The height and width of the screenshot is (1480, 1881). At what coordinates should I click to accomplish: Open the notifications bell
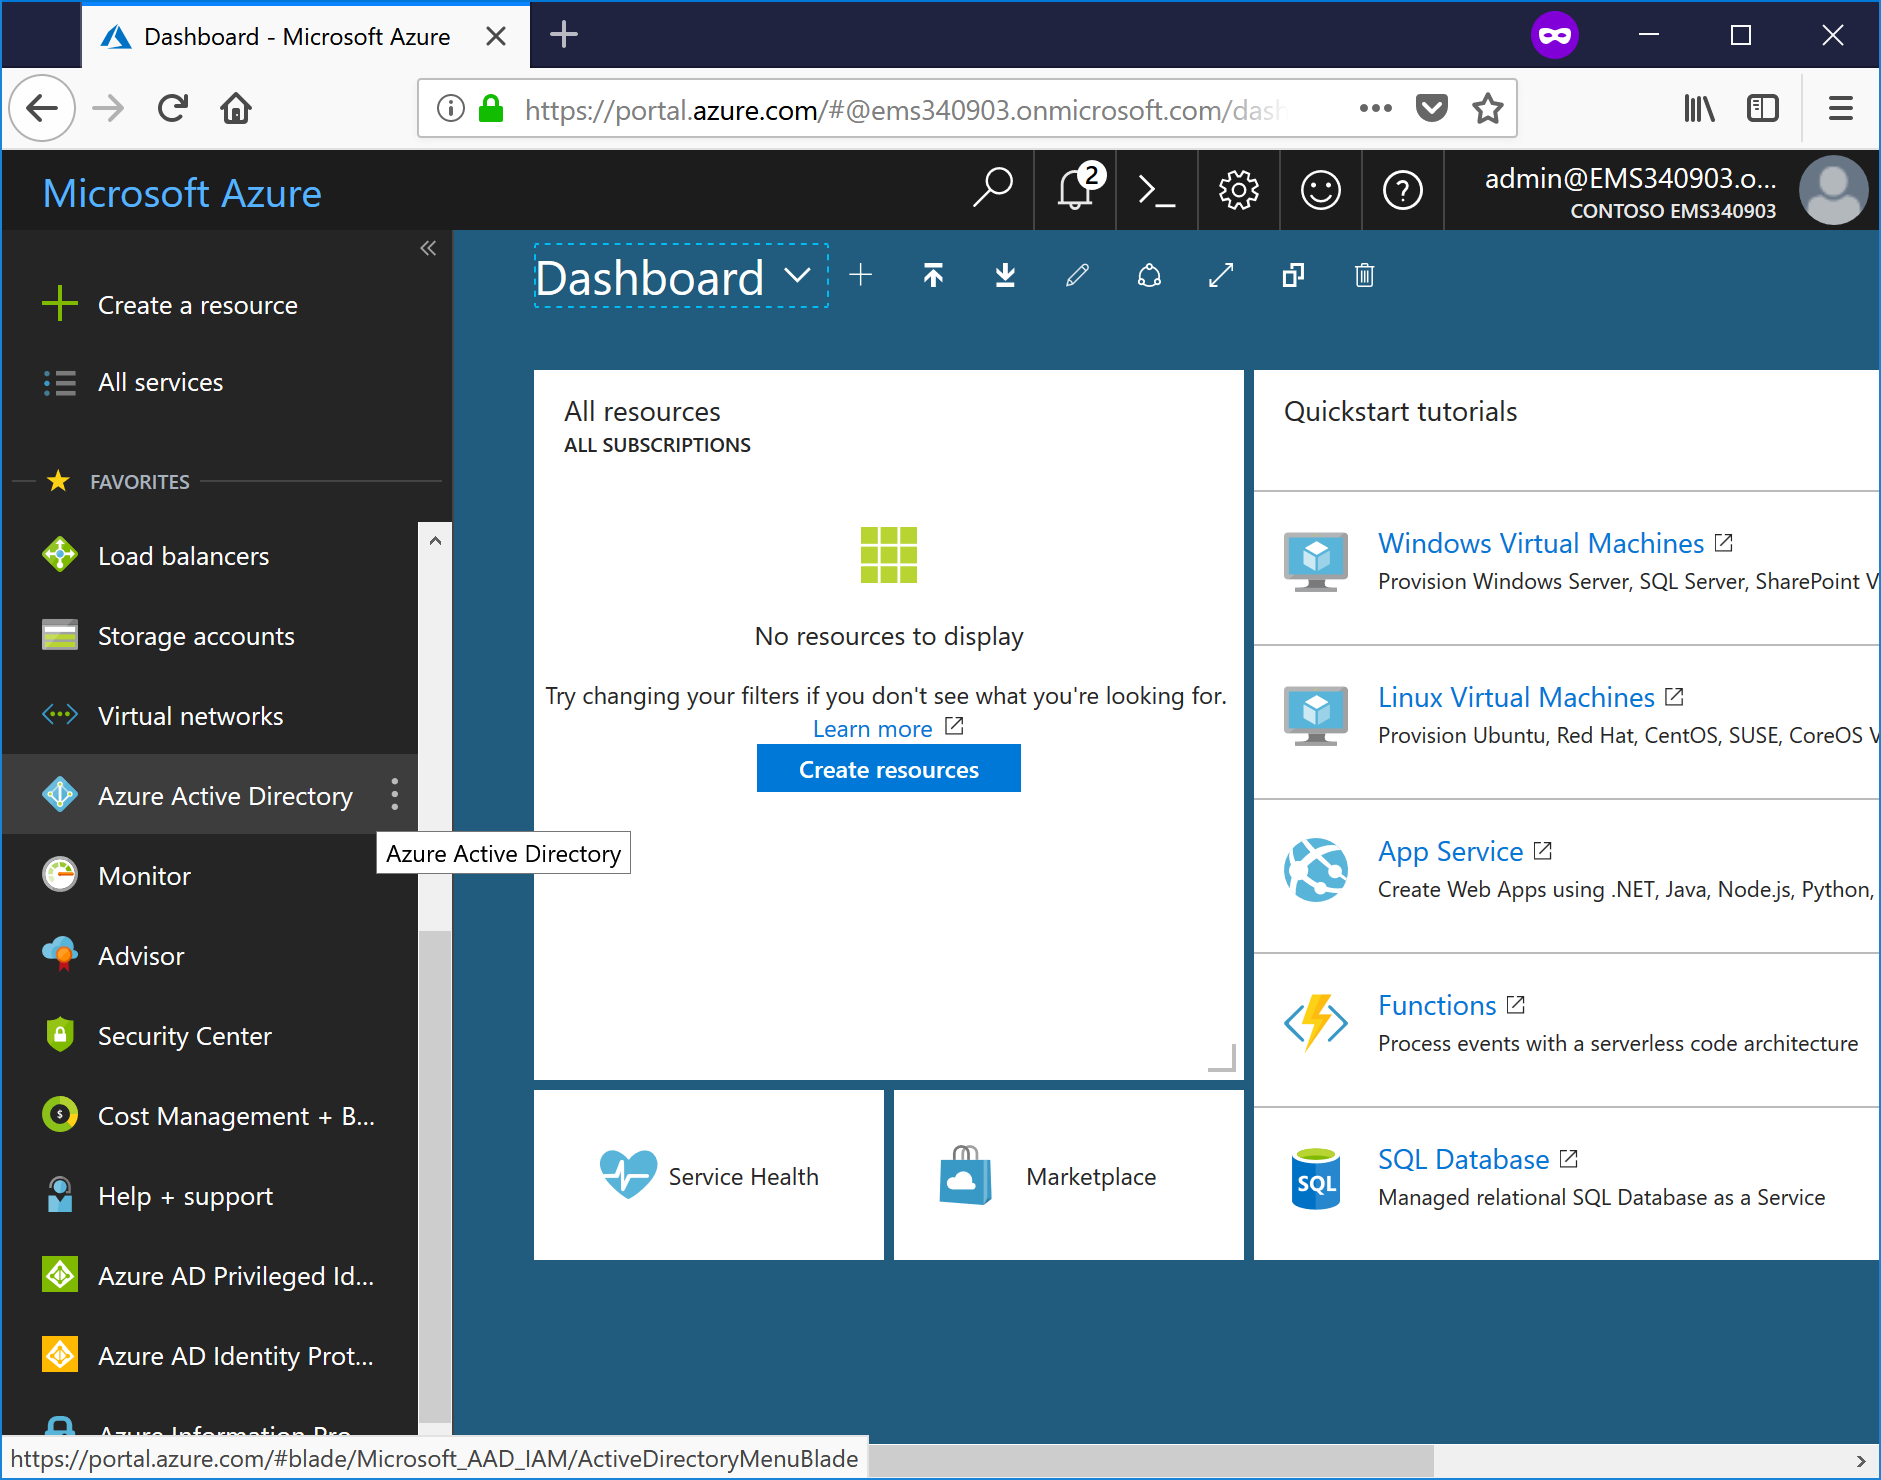point(1076,189)
